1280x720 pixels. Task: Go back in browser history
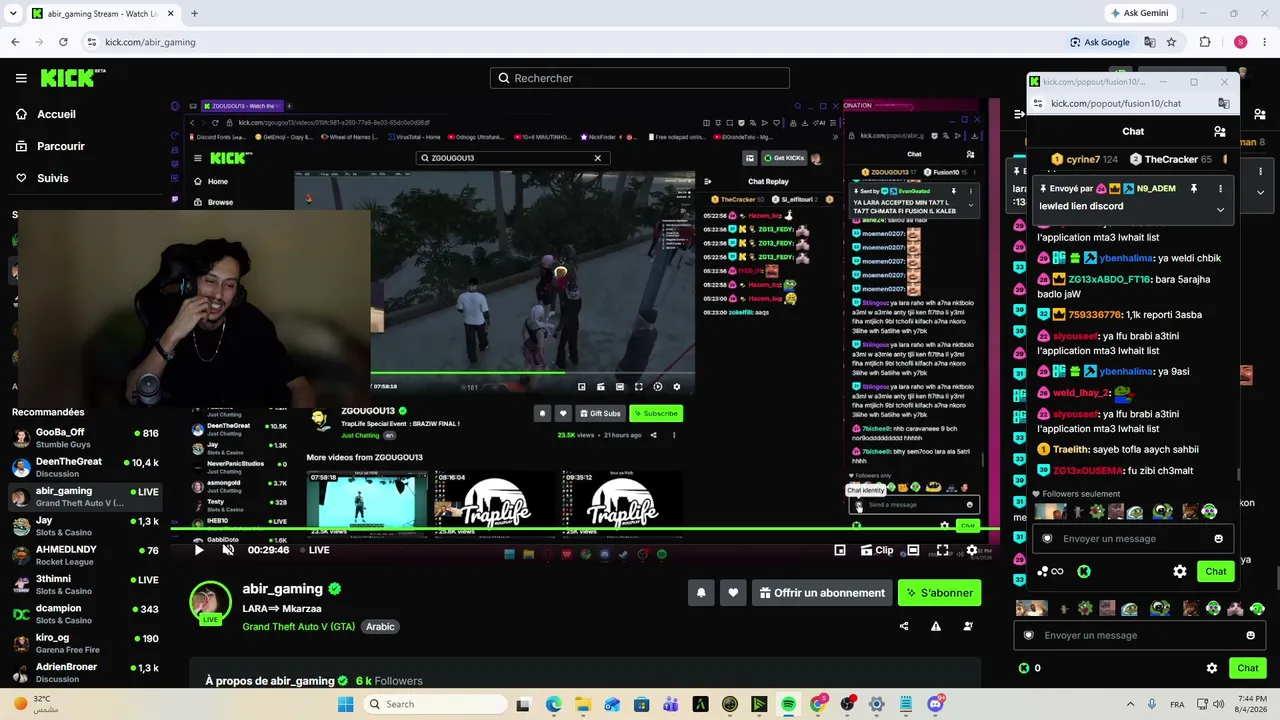coord(15,42)
